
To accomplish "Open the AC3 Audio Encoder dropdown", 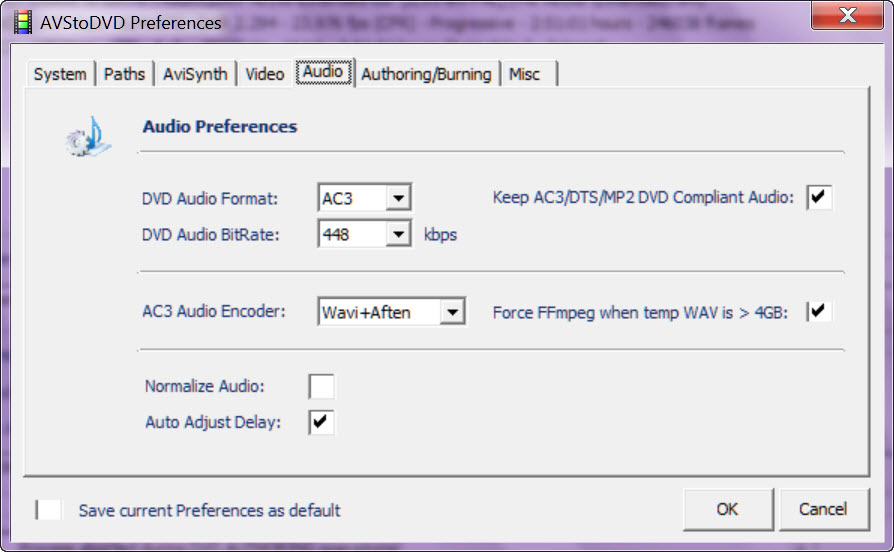I will coord(453,313).
